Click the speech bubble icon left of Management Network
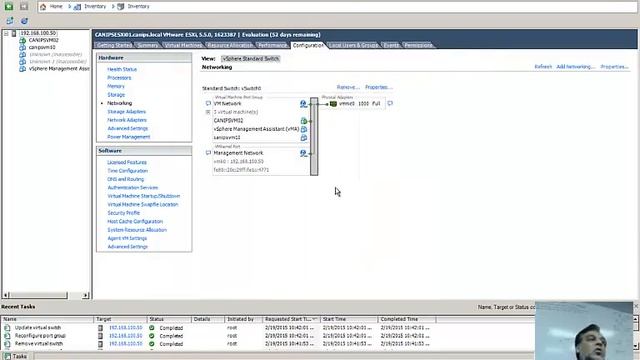Image resolution: width=640 pixels, height=360 pixels. (208, 153)
